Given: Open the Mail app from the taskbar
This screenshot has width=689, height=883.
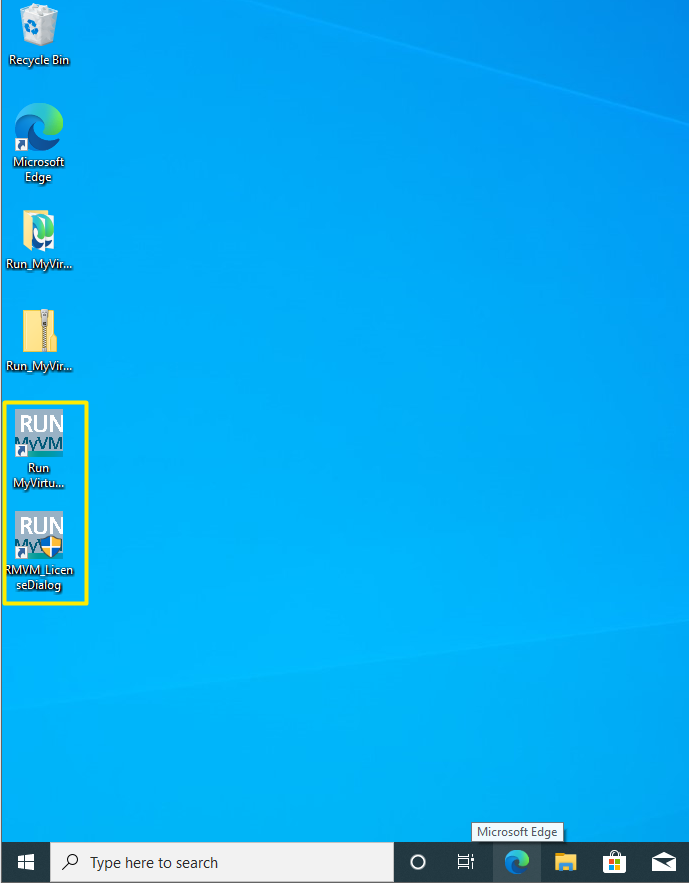Looking at the screenshot, I should (x=664, y=862).
